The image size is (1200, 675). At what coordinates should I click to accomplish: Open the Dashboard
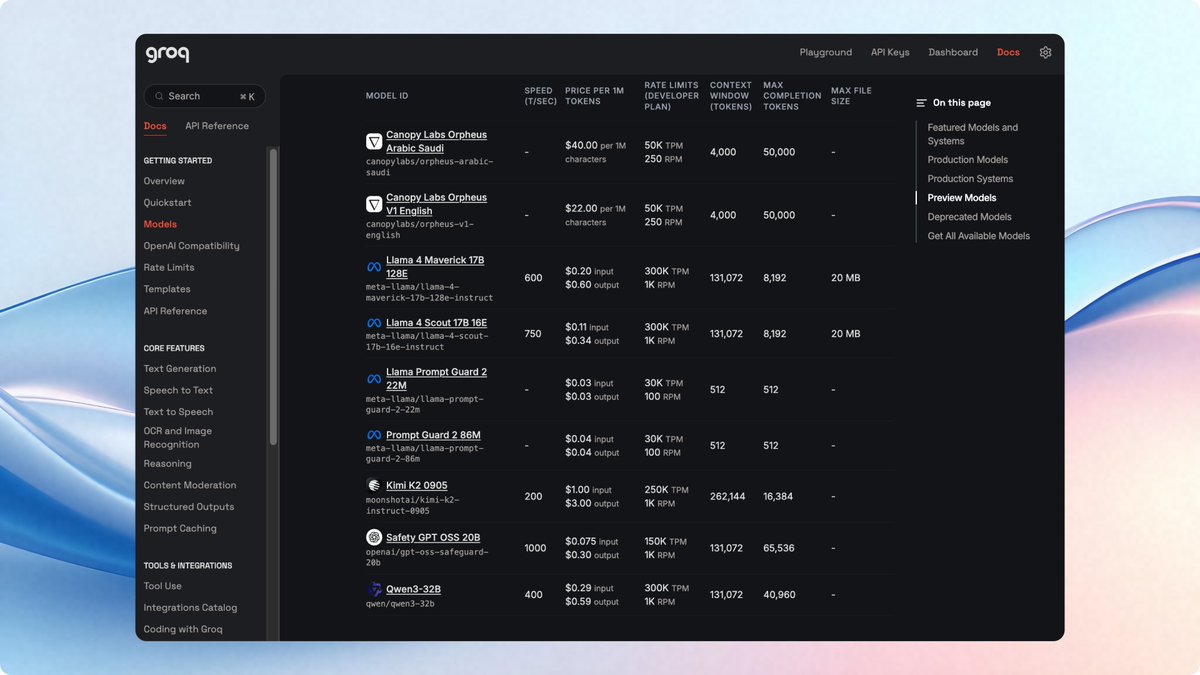(953, 52)
